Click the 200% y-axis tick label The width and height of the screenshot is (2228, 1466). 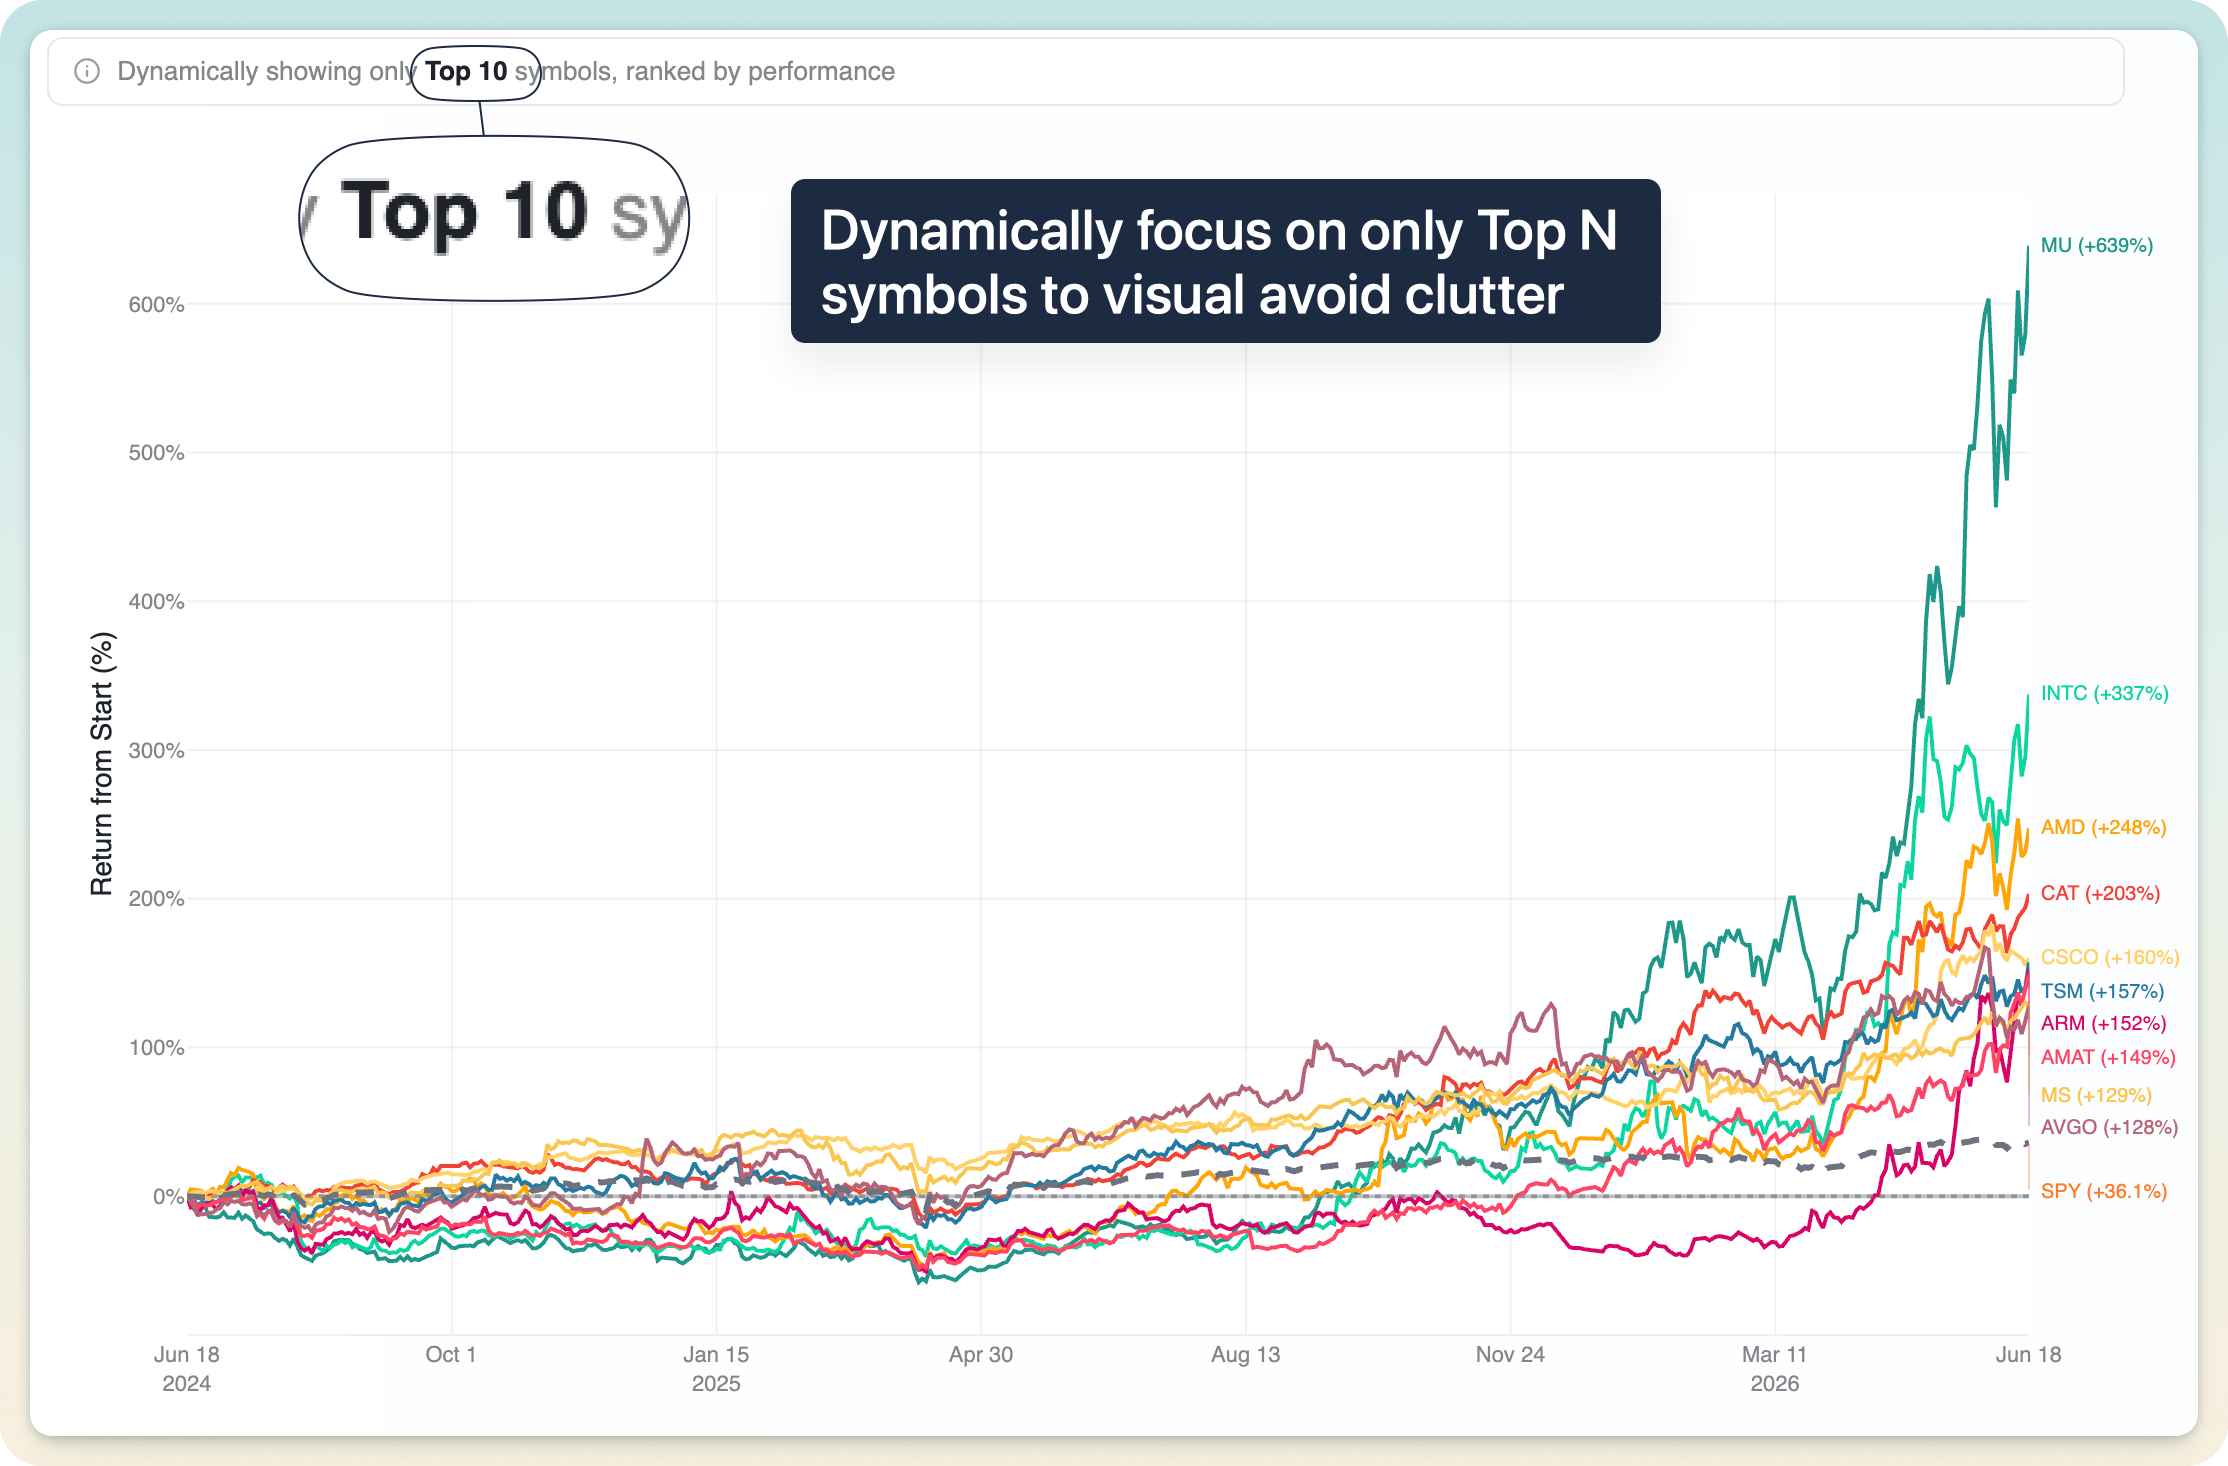(x=156, y=899)
